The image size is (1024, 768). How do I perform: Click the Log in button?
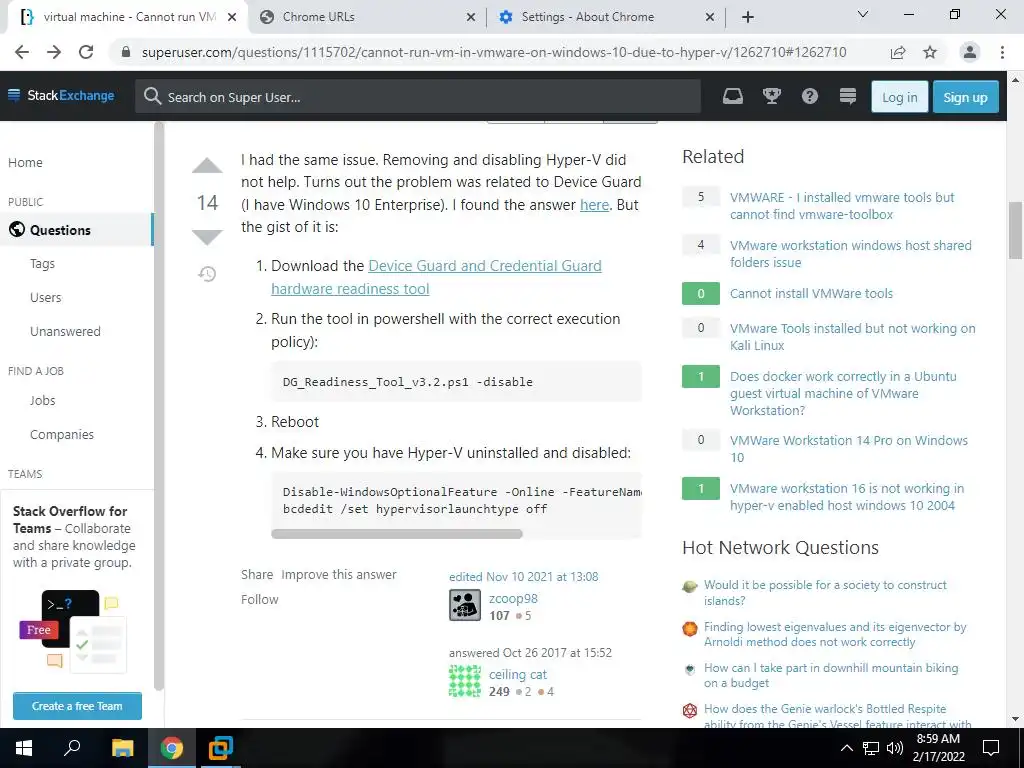pos(899,97)
